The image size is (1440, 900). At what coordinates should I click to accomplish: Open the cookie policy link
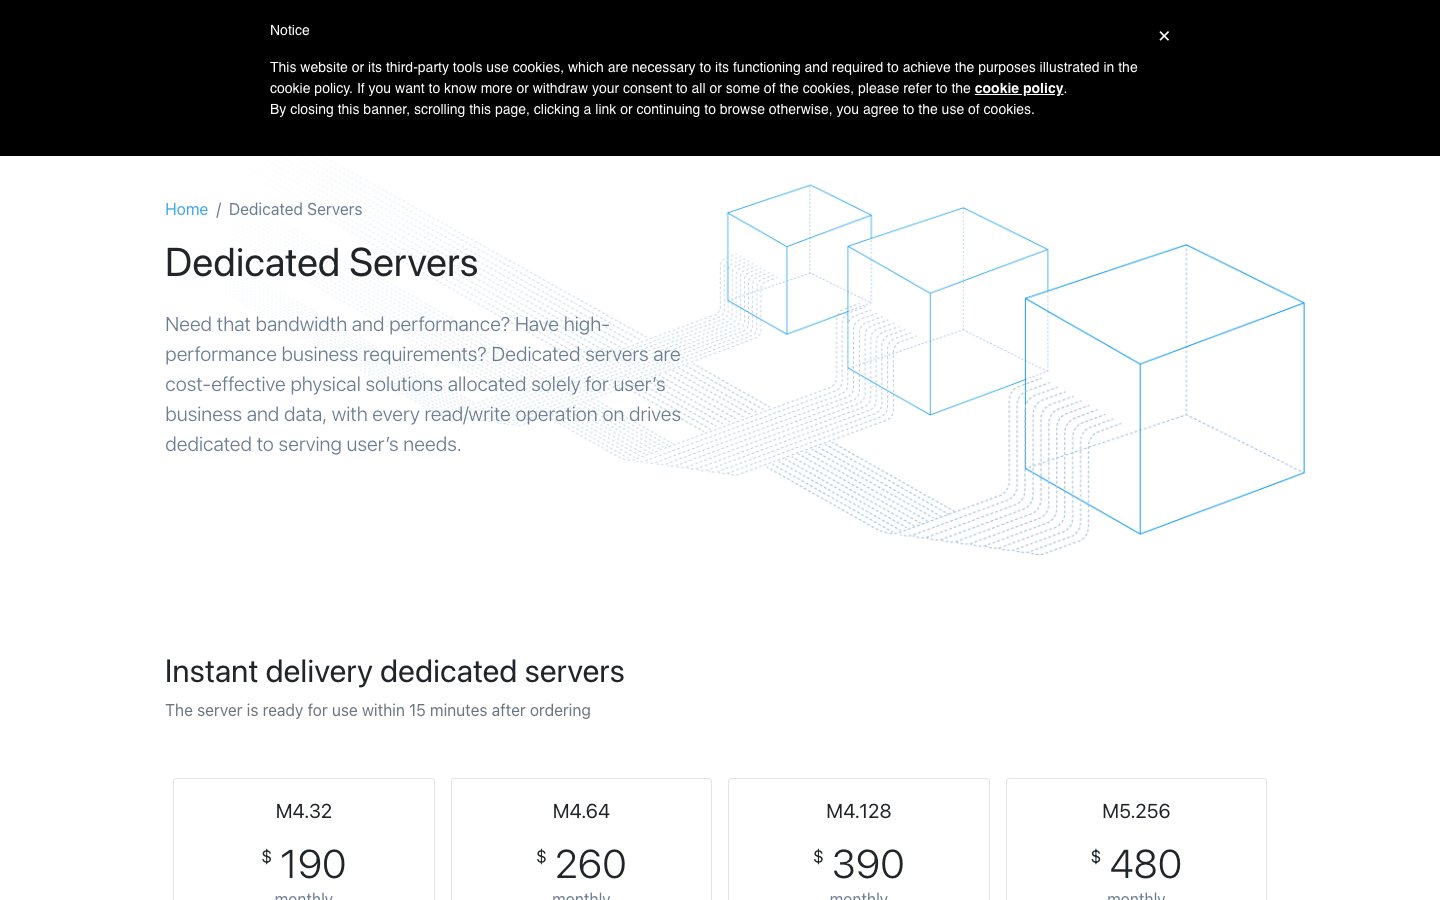point(1018,88)
